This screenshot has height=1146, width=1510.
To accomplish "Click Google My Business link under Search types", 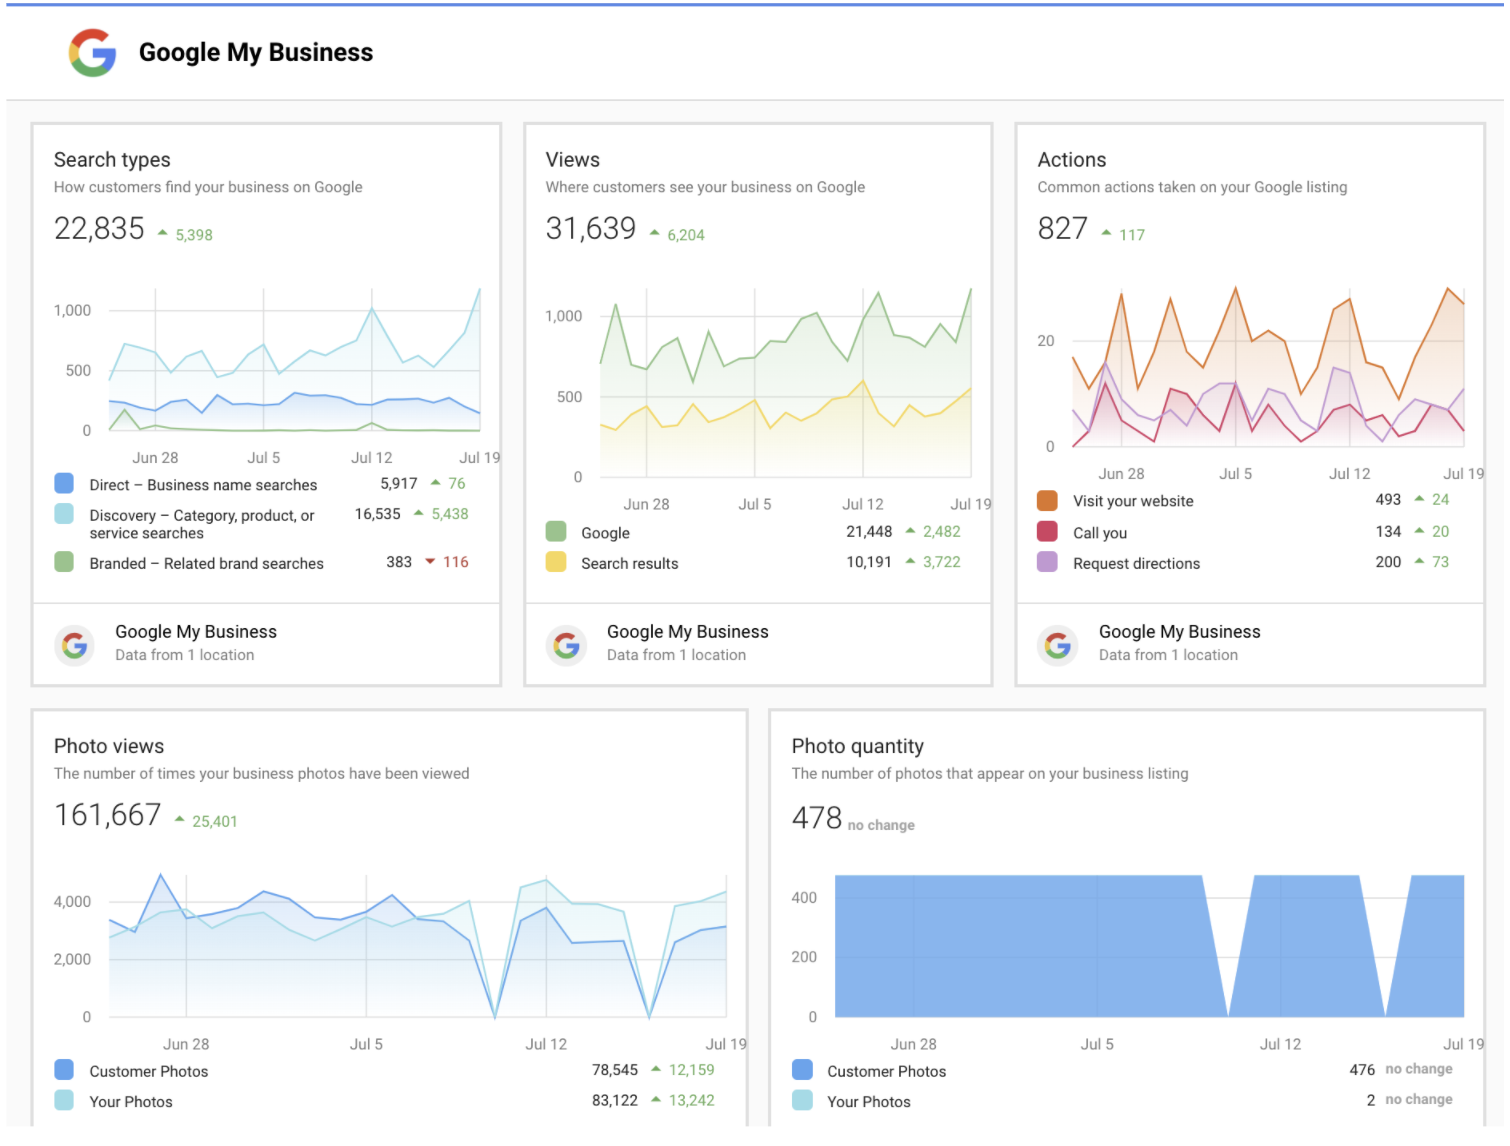I will (196, 632).
